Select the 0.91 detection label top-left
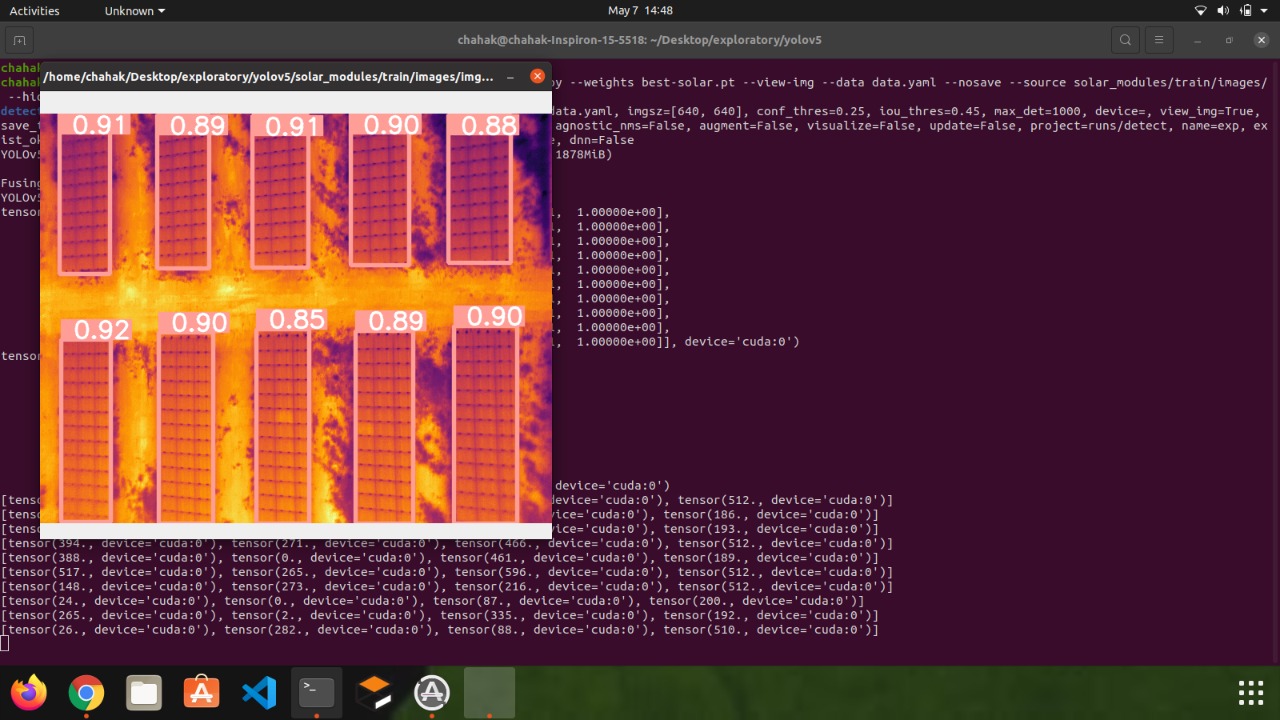This screenshot has width=1280, height=720. (99, 125)
